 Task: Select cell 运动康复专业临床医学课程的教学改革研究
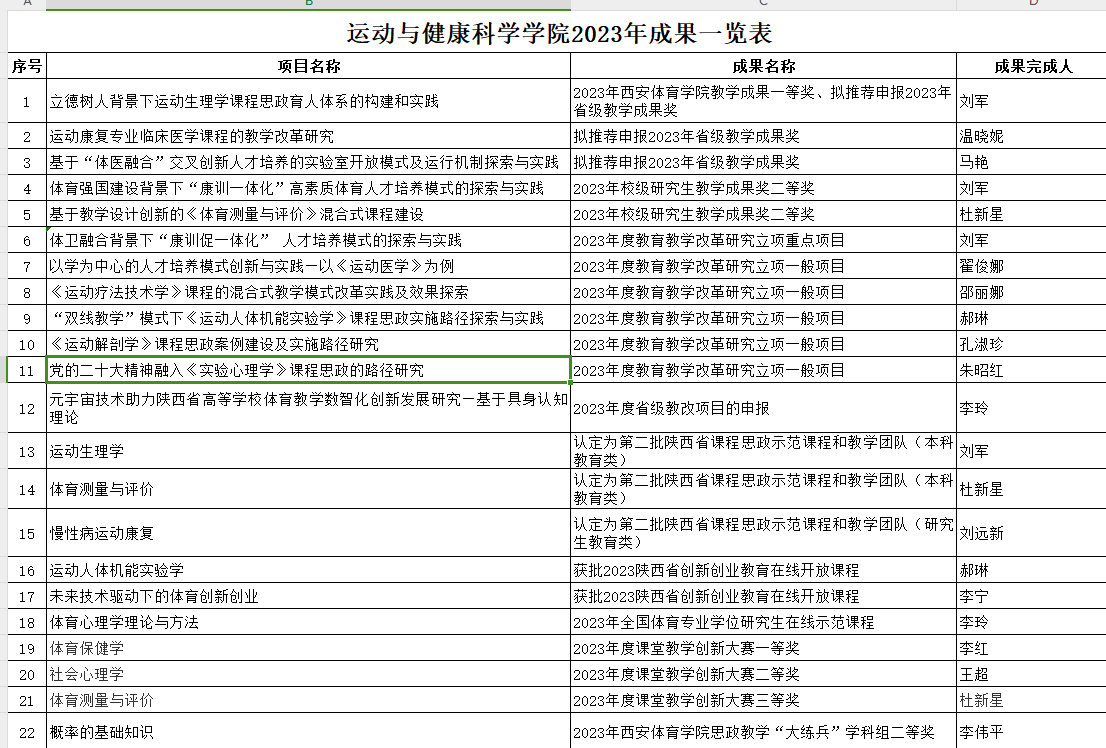308,136
